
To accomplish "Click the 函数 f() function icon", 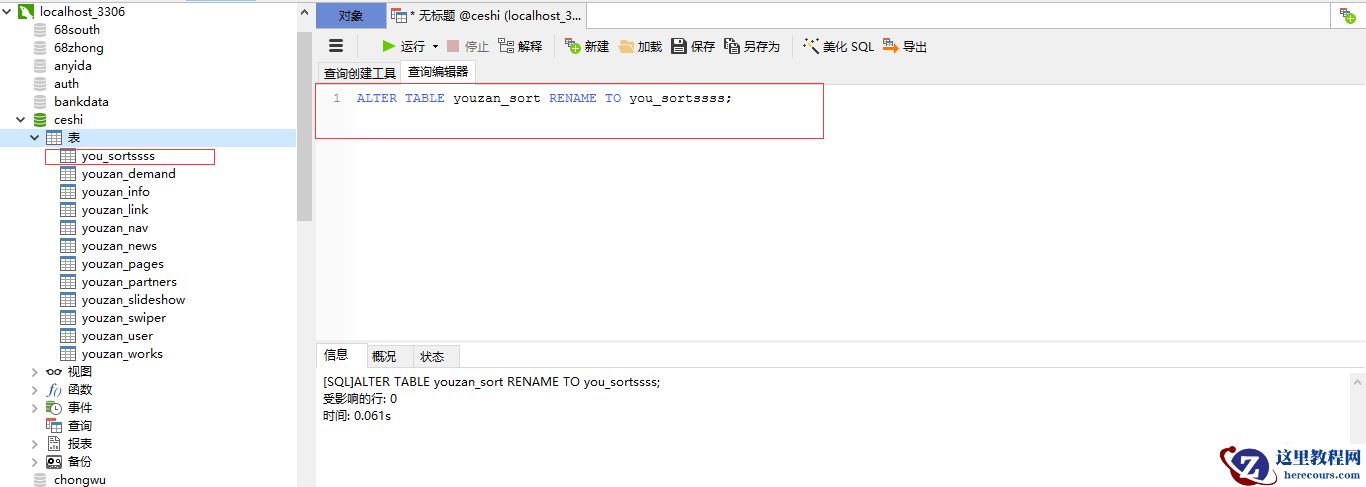I will (x=54, y=389).
